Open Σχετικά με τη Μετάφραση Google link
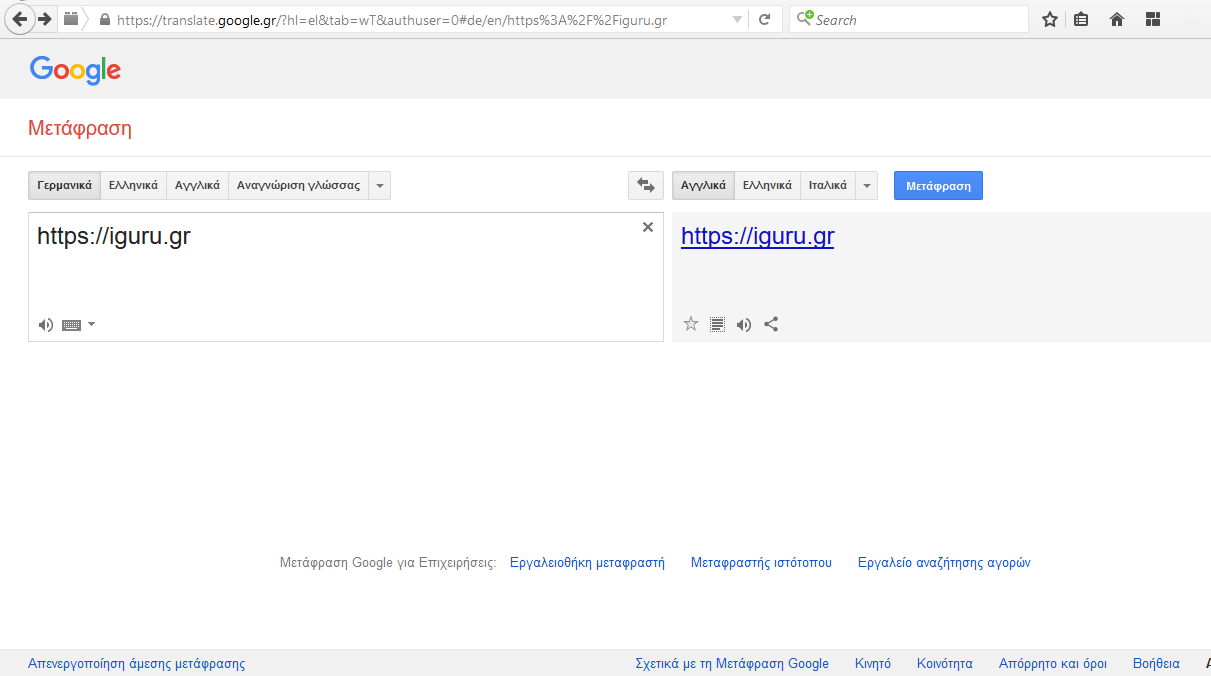 pos(732,664)
